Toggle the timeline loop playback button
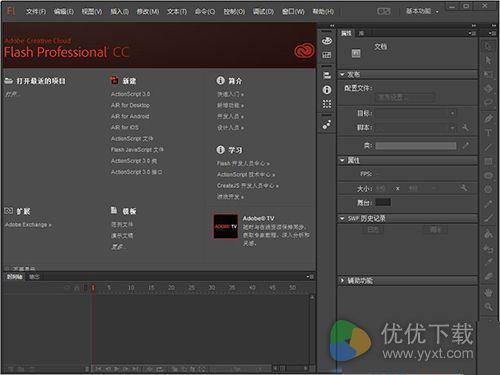This screenshot has height=375, width=500. pyautogui.click(x=160, y=369)
